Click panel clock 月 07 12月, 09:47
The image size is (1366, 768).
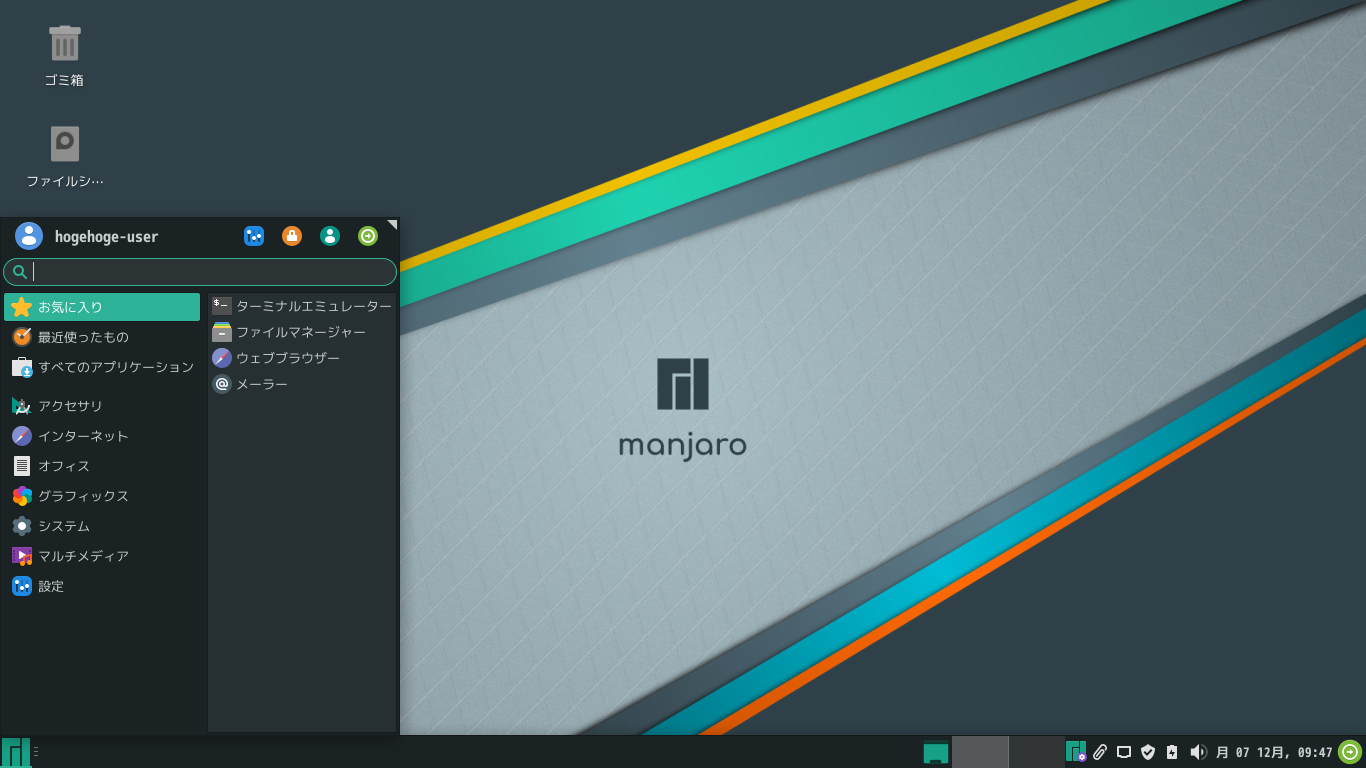[x=1274, y=752]
